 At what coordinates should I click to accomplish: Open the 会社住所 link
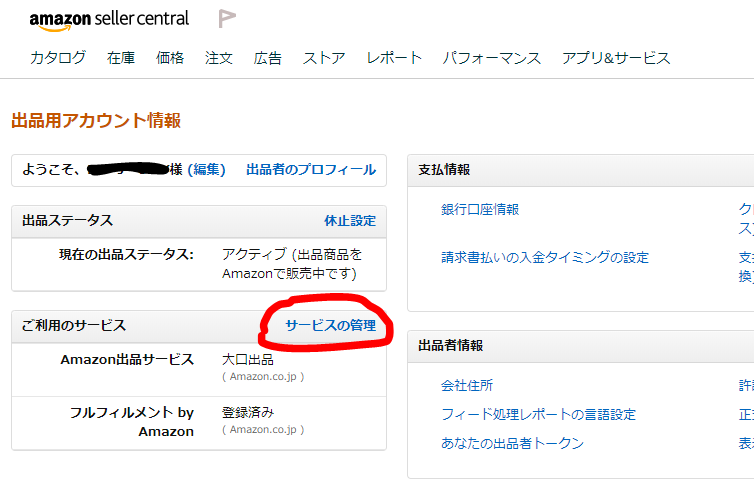467,385
